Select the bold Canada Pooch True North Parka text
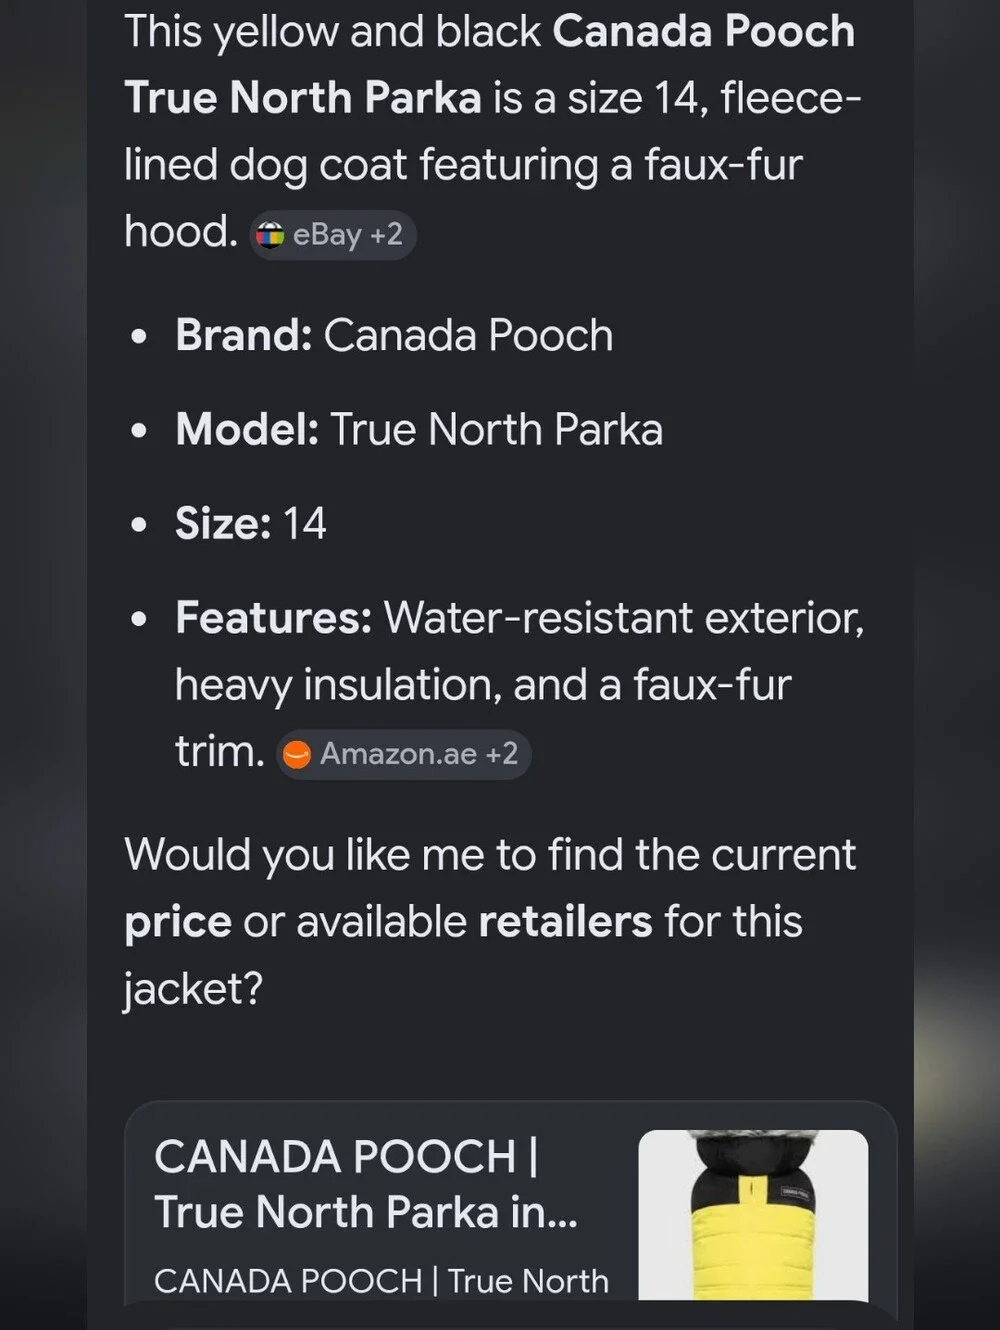 pos(490,65)
